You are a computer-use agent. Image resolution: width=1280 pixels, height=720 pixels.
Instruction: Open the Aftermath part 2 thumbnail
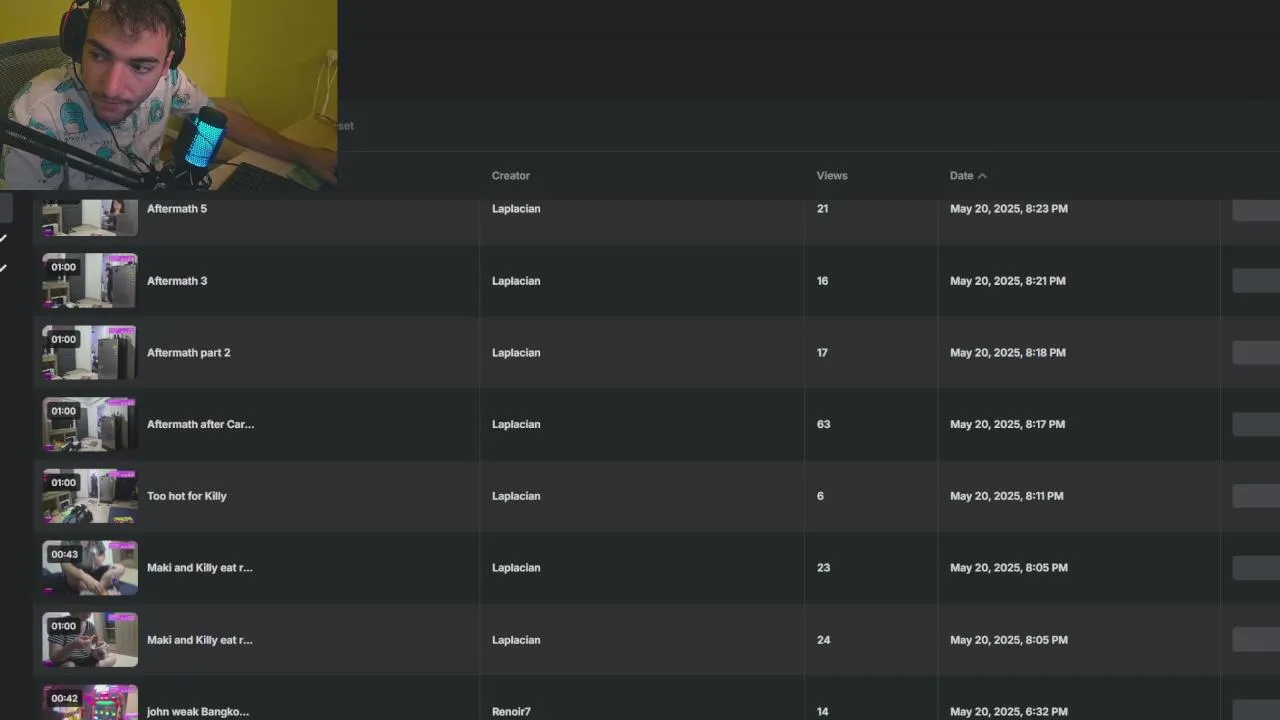pyautogui.click(x=90, y=353)
